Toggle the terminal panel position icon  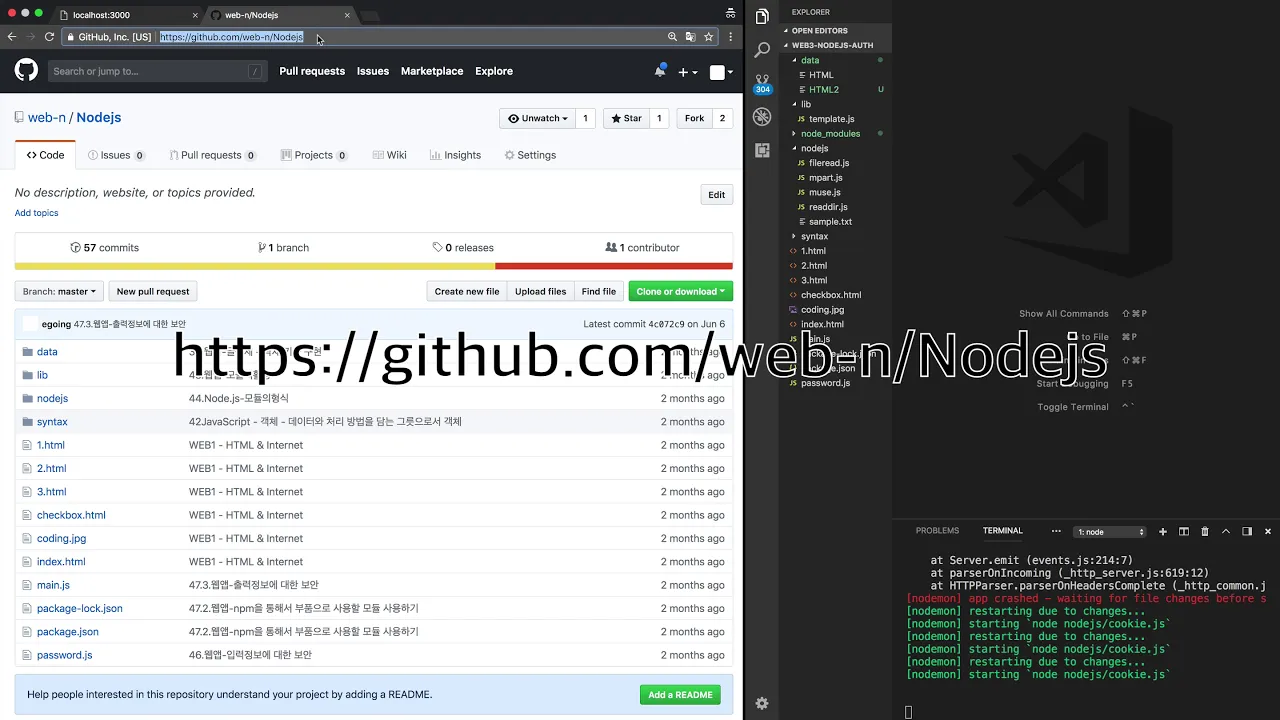[x=1247, y=531]
